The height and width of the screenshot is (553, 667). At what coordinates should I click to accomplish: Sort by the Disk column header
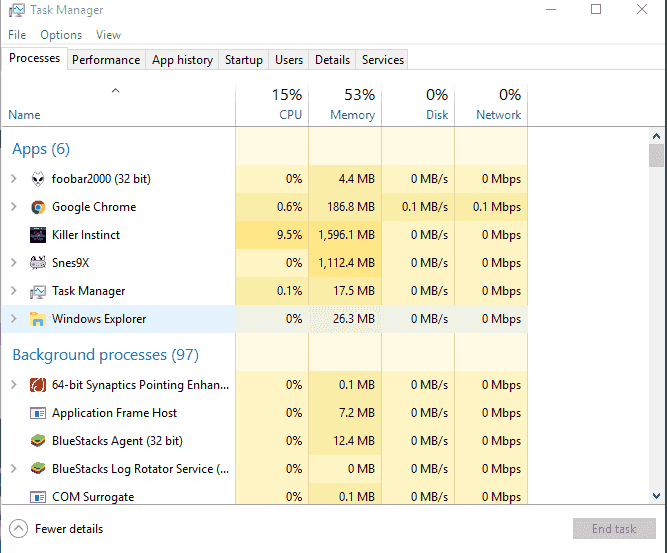pos(418,104)
